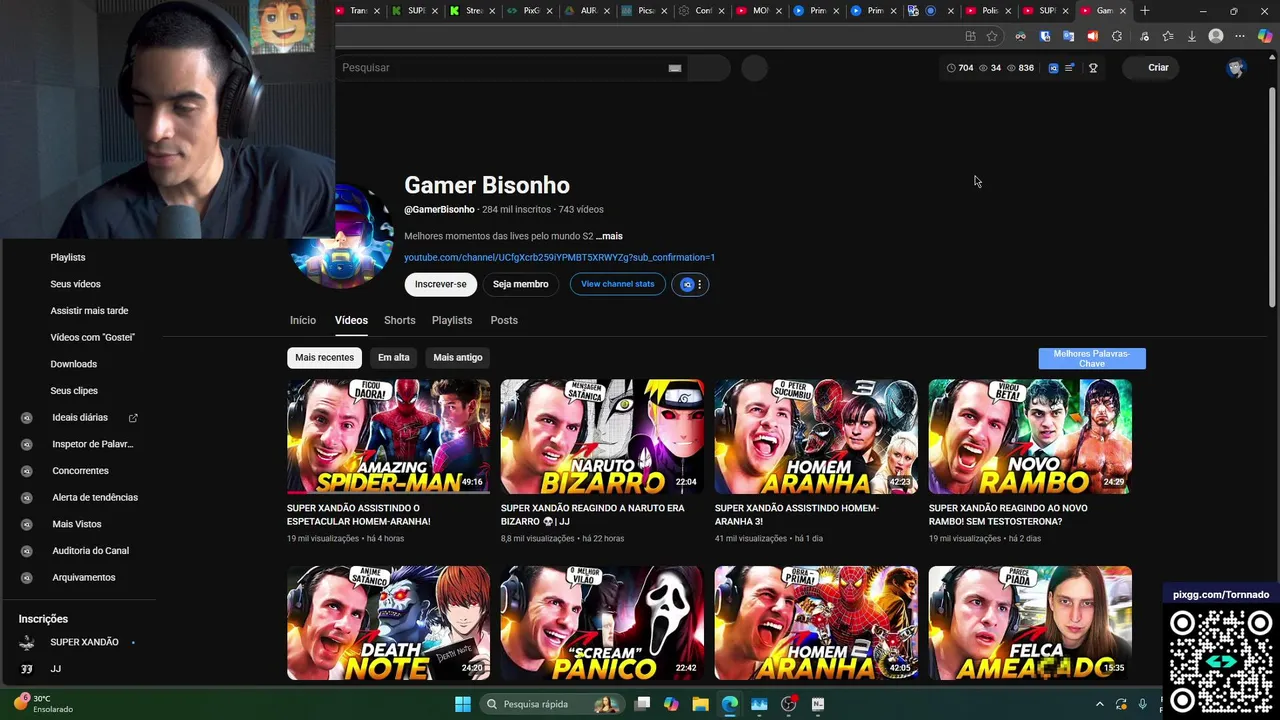Click Arquivamentos vidIQ icon

(27, 578)
